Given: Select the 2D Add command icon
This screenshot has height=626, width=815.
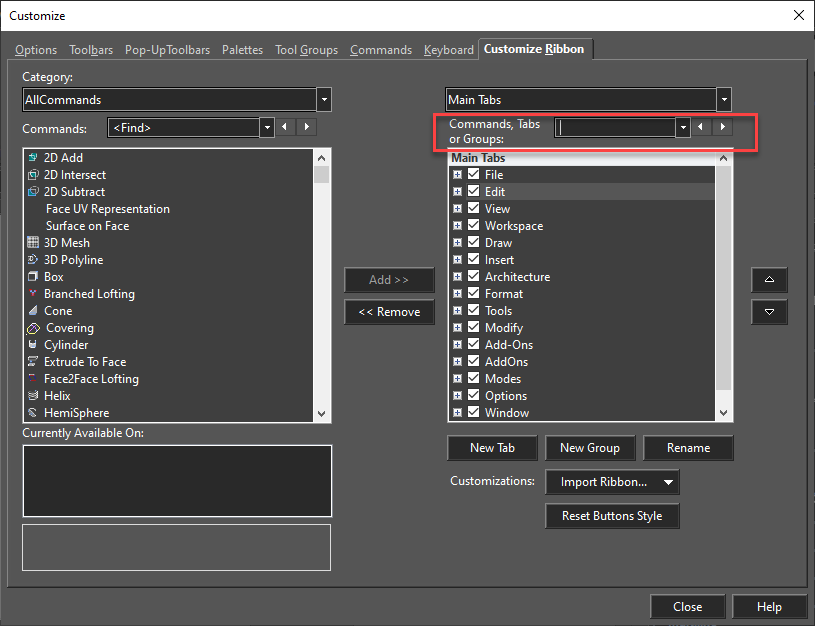Looking at the screenshot, I should 33,158.
